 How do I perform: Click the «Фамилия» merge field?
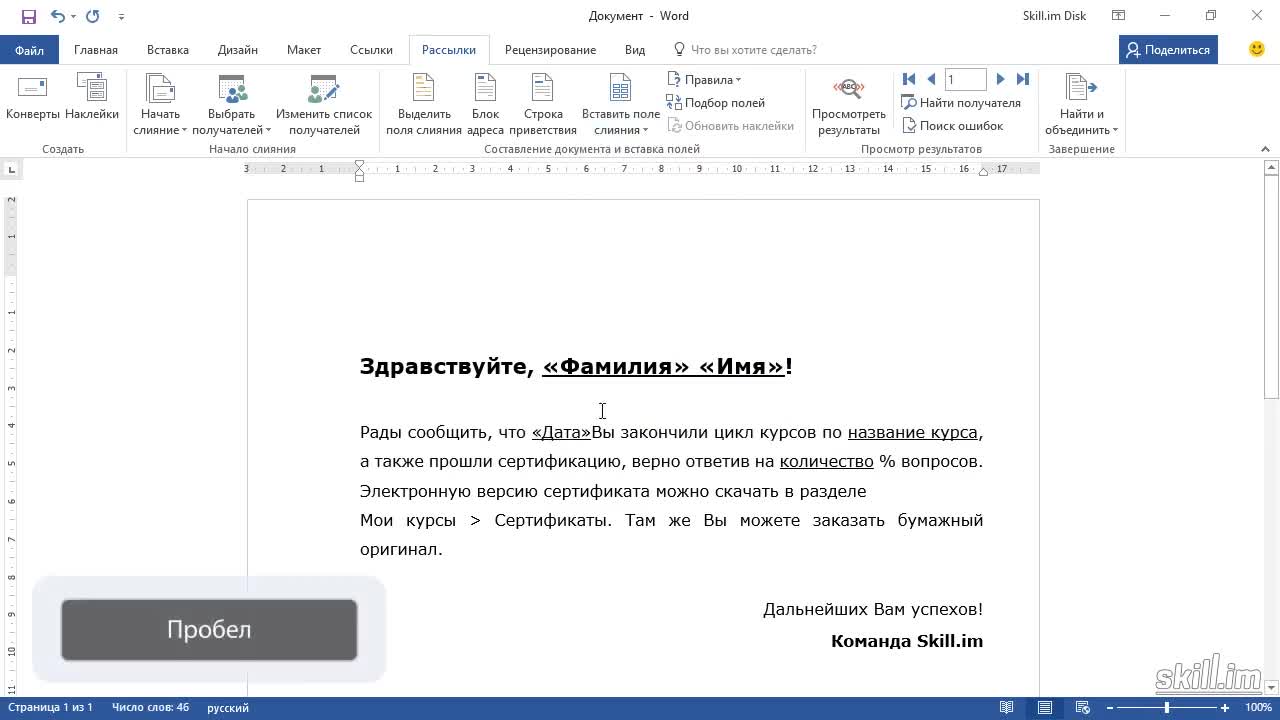(617, 367)
